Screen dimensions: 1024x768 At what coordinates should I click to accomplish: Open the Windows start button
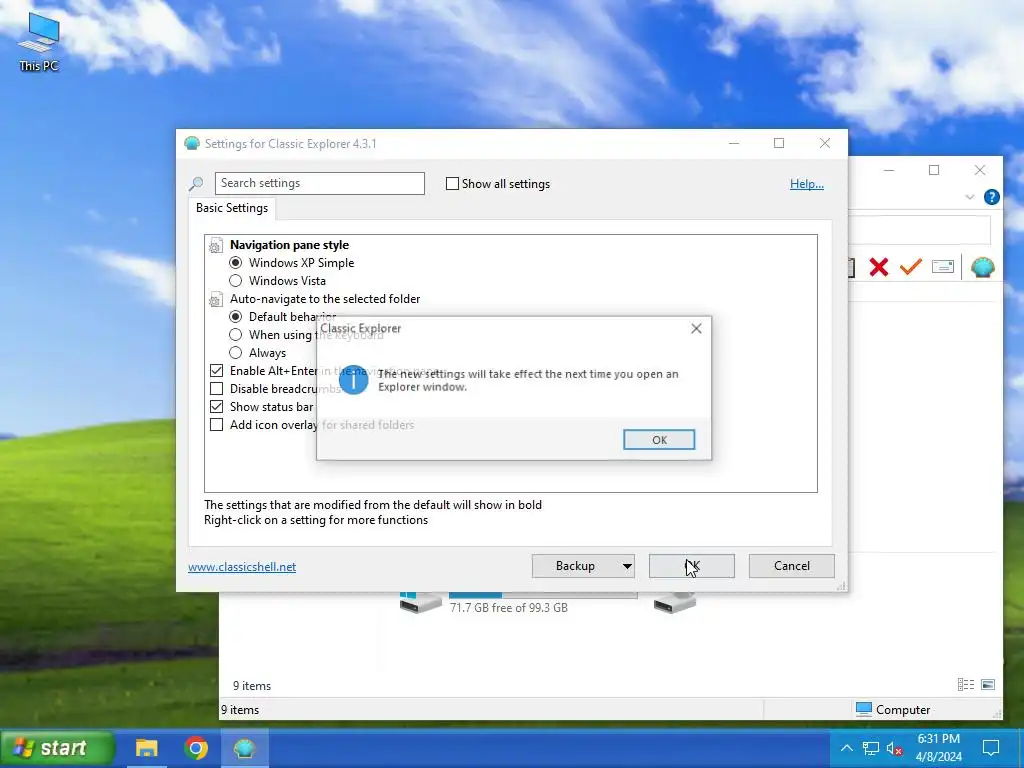pos(57,748)
